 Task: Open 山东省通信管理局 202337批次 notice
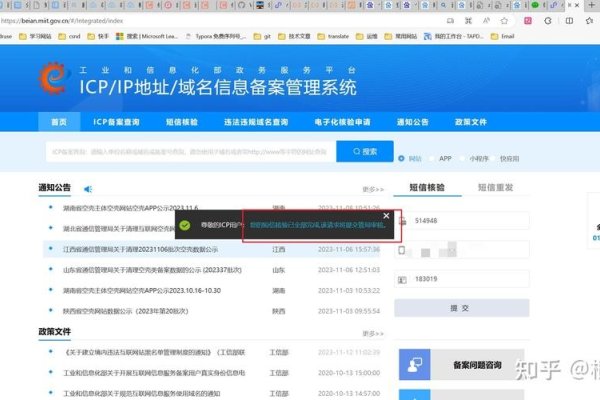tap(152, 270)
